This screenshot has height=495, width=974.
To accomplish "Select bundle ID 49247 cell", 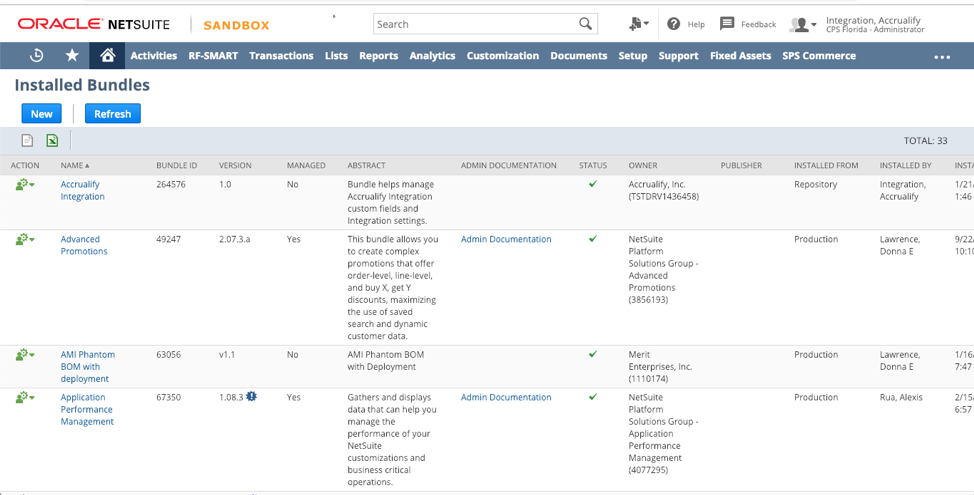I will click(x=168, y=239).
